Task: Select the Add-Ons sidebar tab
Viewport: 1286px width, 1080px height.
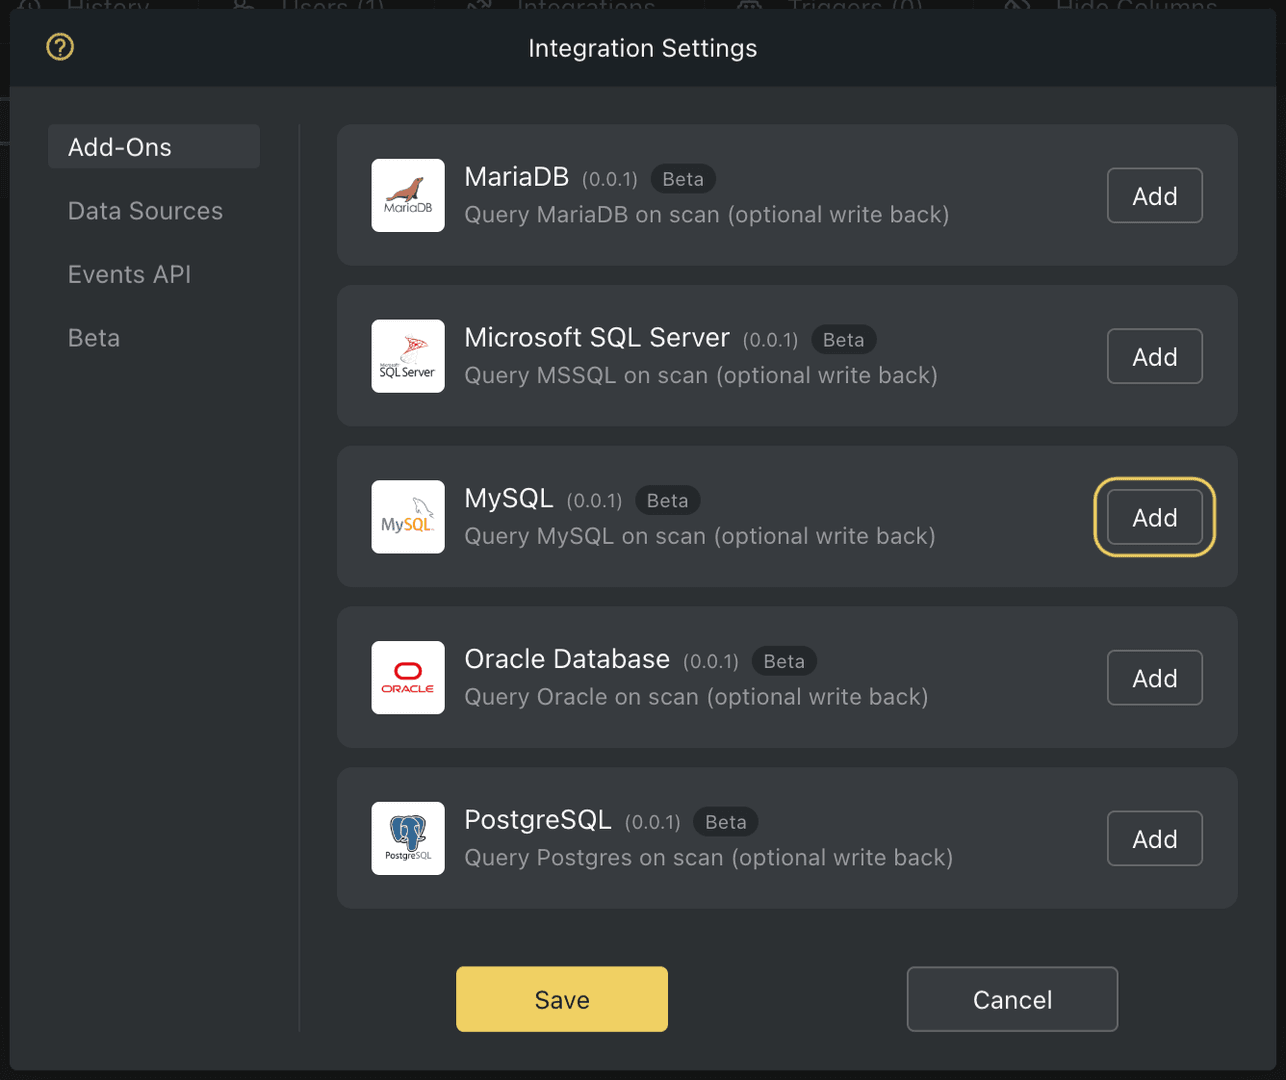Action: click(x=154, y=147)
